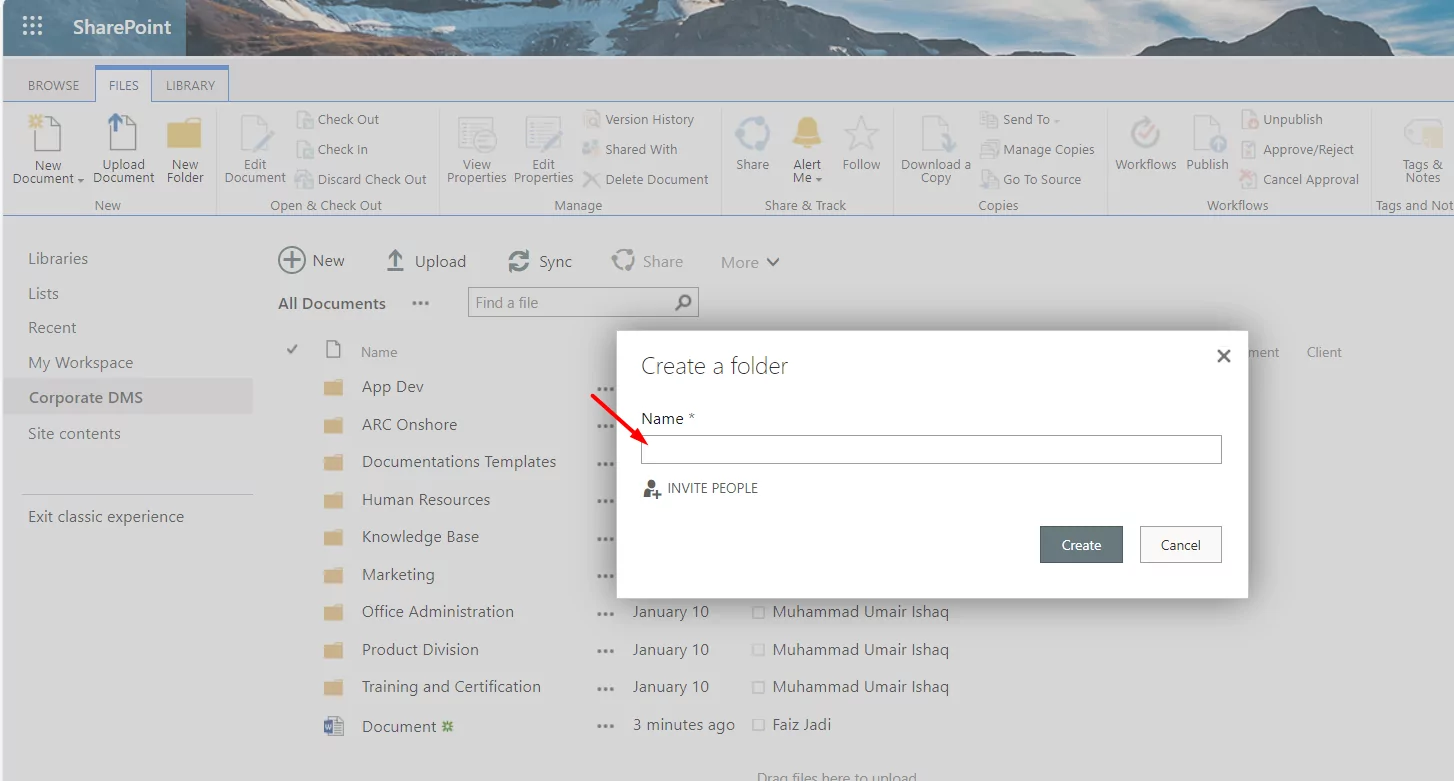Click the New plus command
This screenshot has height=781, width=1454.
(311, 261)
